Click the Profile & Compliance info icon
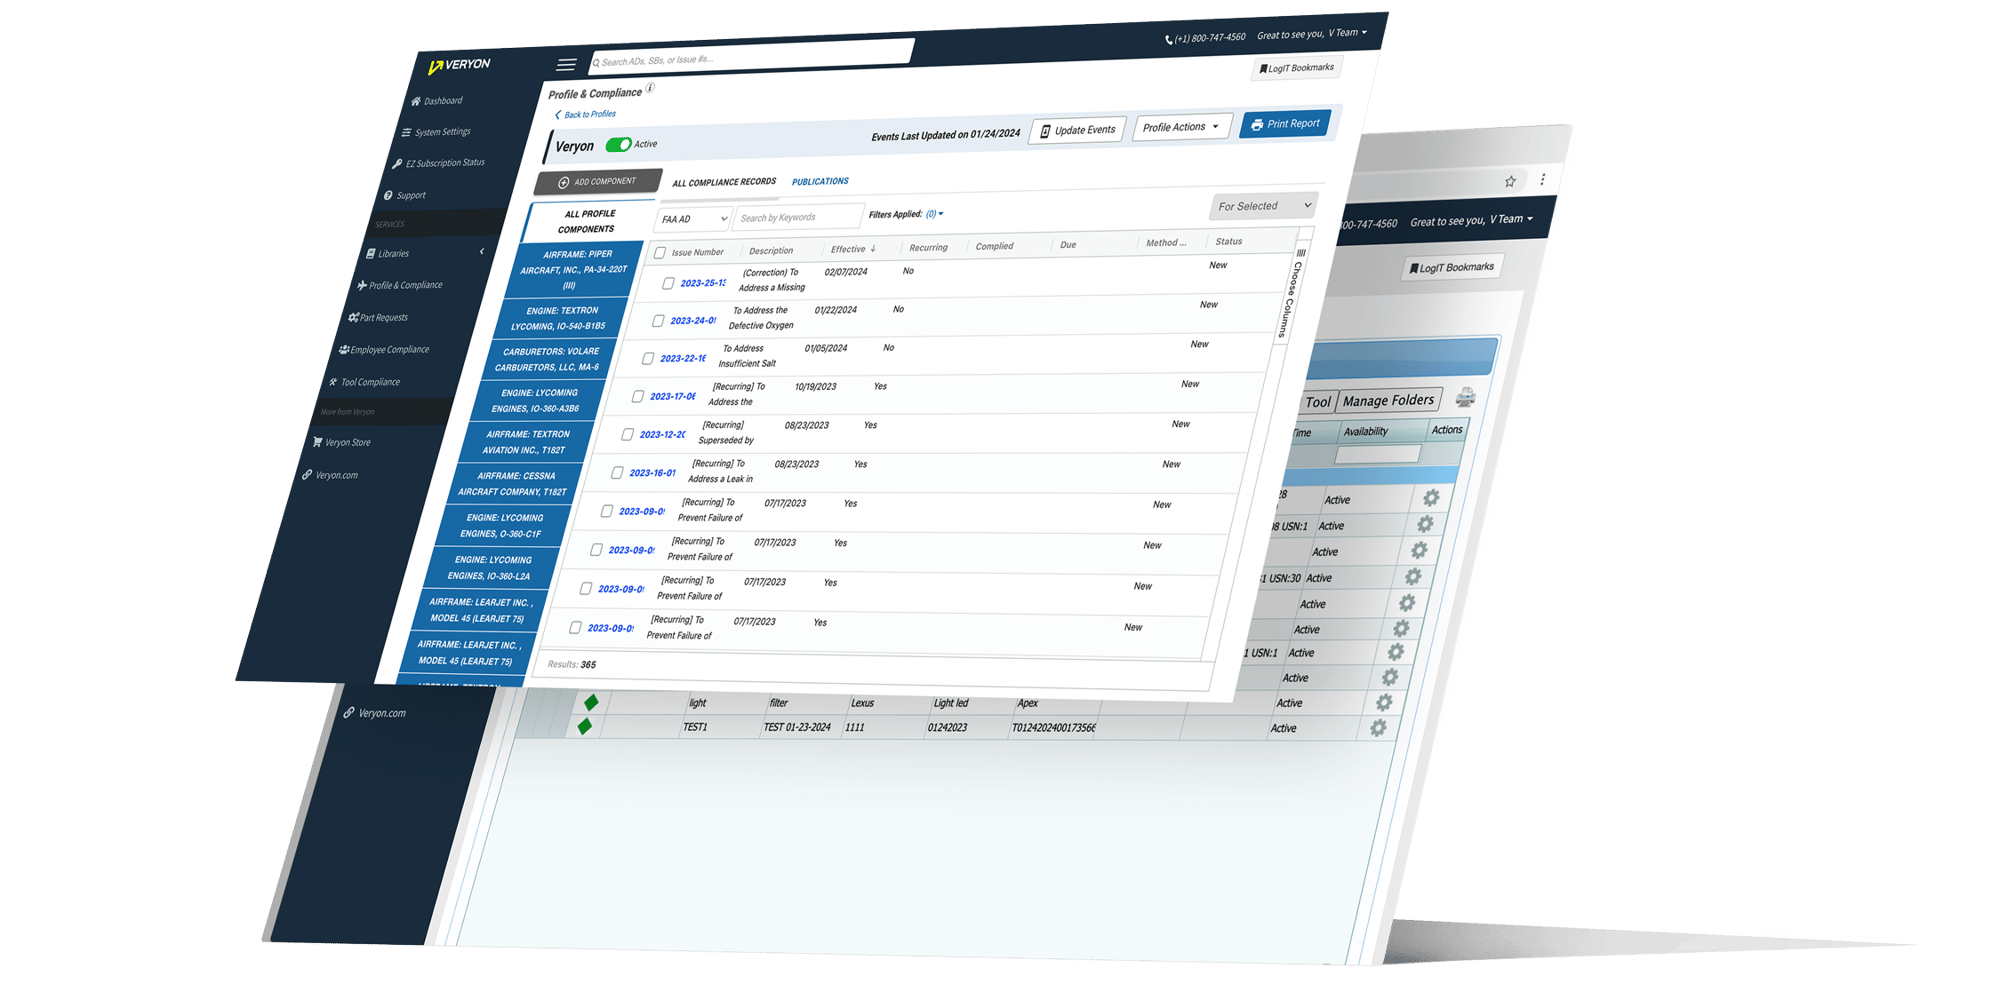 pyautogui.click(x=650, y=88)
